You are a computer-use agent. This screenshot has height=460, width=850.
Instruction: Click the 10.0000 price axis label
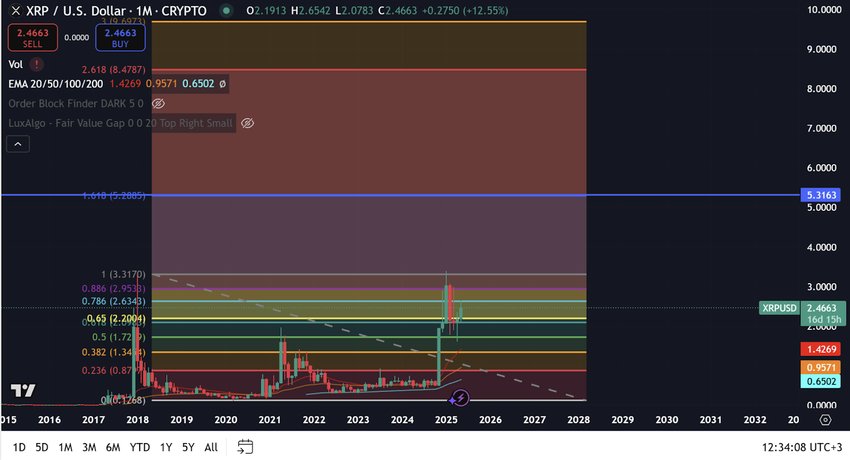click(824, 10)
